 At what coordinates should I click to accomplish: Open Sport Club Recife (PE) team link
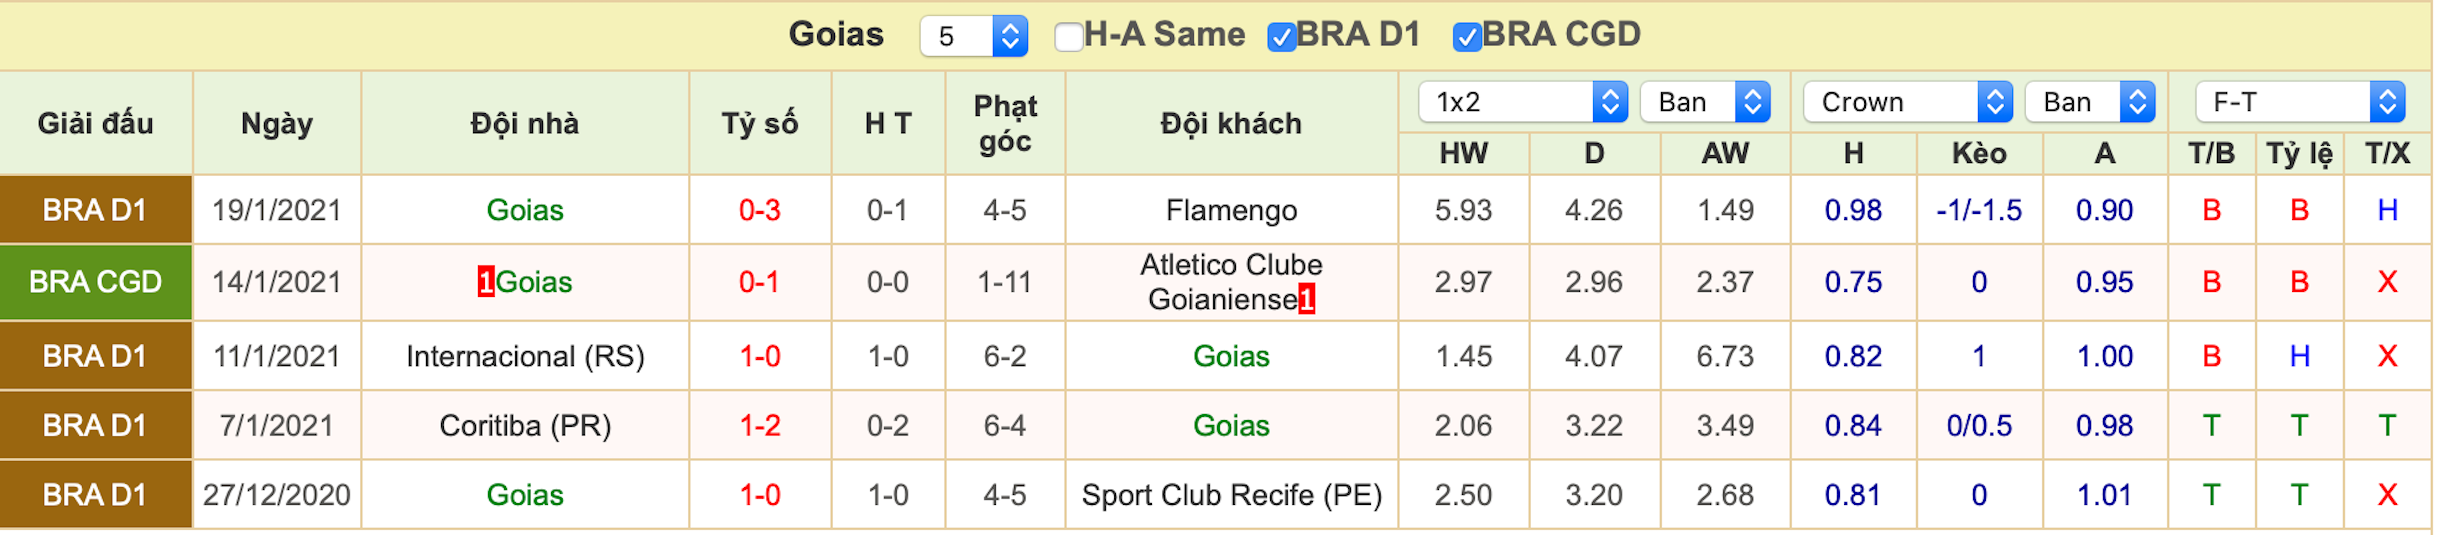point(1231,495)
